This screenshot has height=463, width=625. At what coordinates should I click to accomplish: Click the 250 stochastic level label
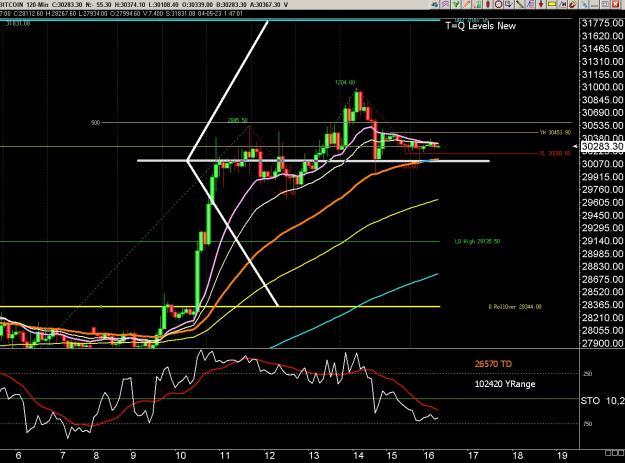pos(588,374)
